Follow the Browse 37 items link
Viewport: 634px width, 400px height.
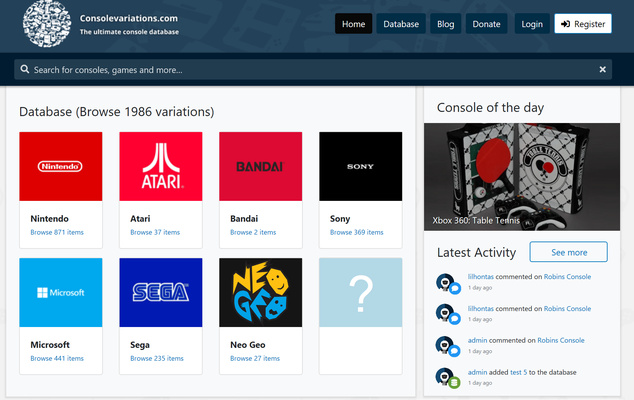tap(155, 232)
